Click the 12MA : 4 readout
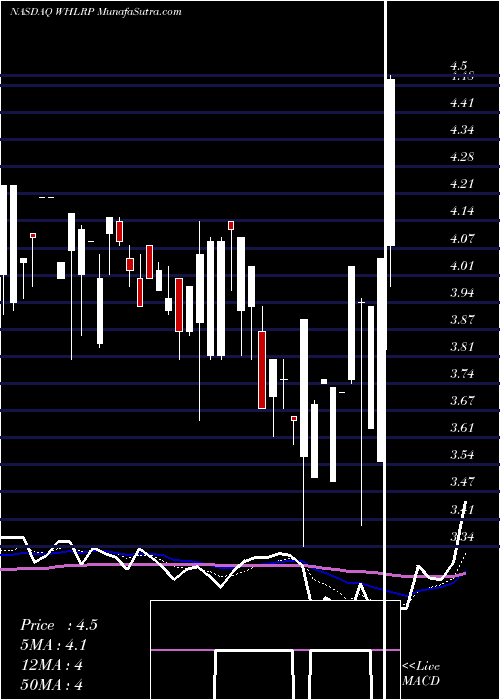This screenshot has width=500, height=700. coord(51,665)
